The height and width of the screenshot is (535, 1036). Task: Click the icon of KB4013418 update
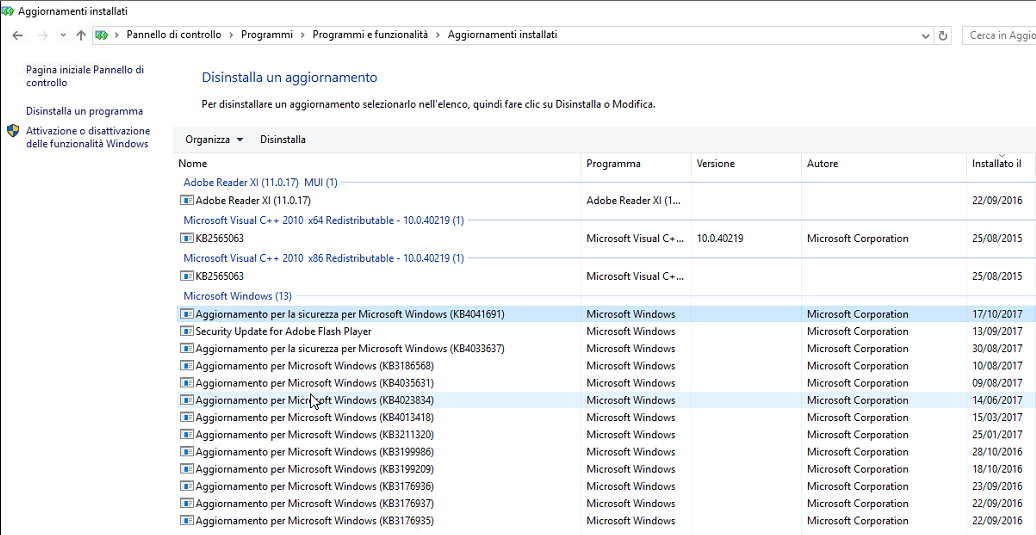(x=187, y=417)
